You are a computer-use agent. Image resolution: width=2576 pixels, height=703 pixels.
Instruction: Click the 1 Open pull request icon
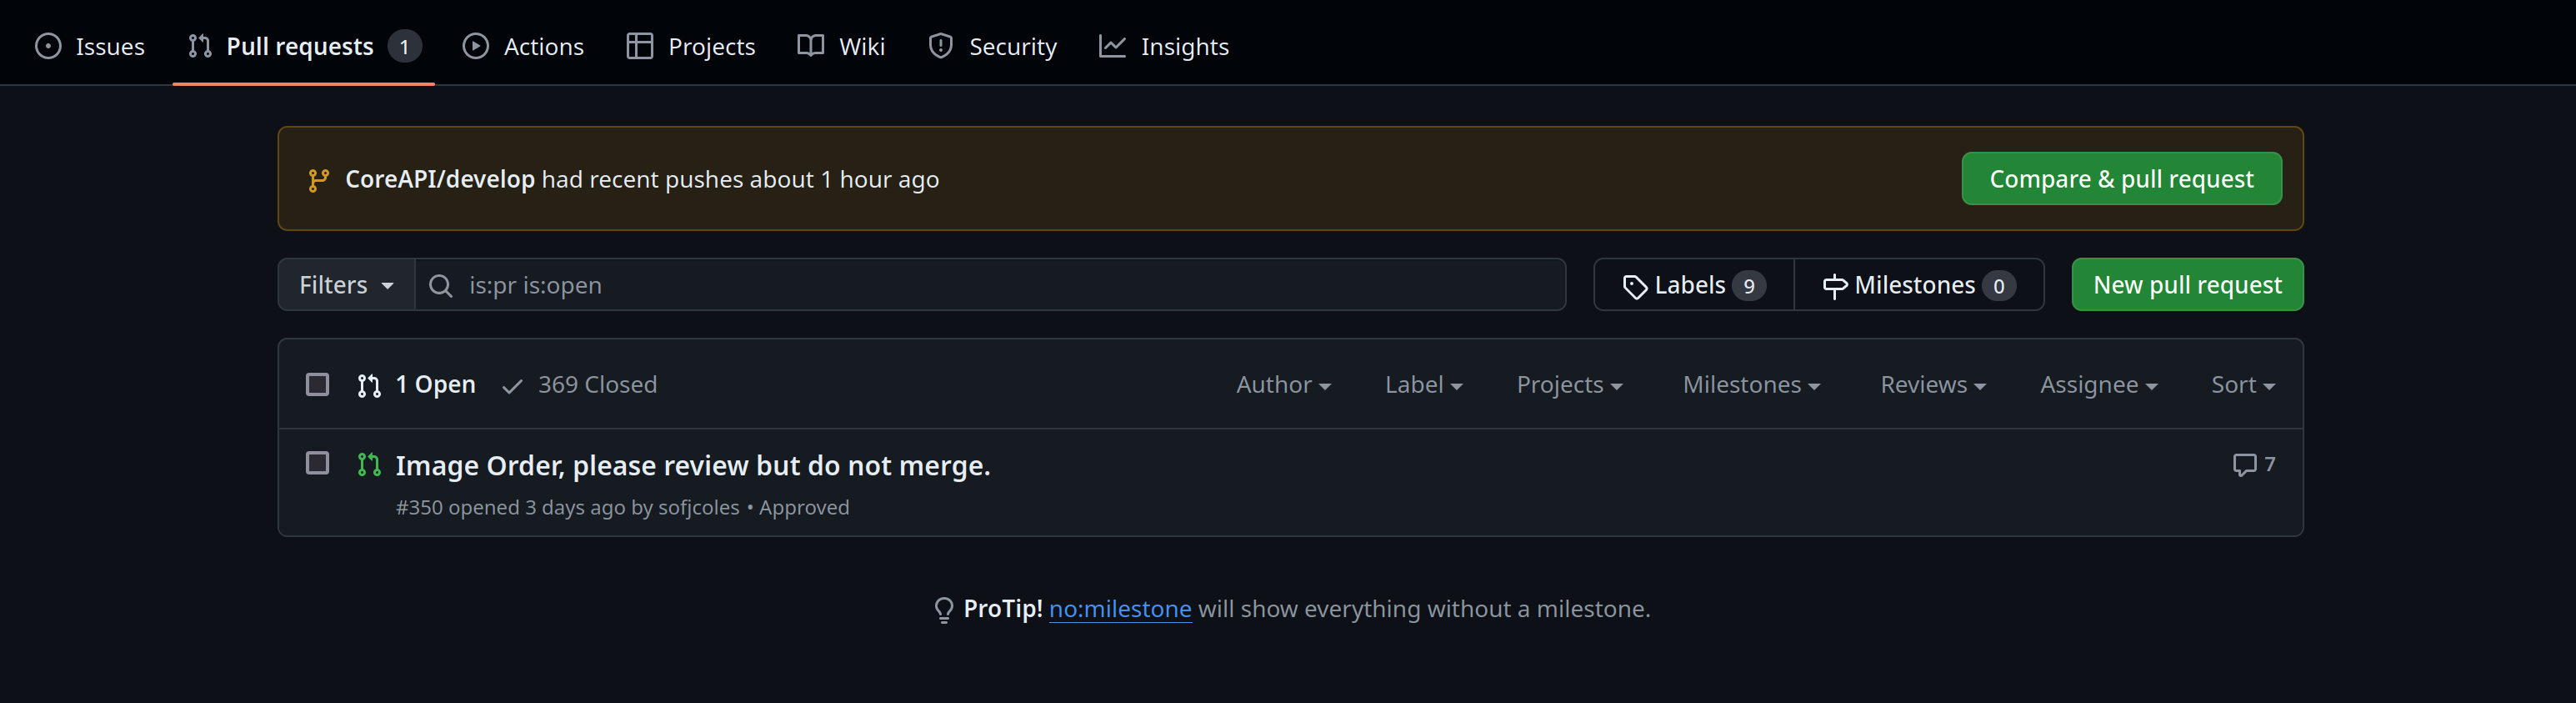[369, 386]
